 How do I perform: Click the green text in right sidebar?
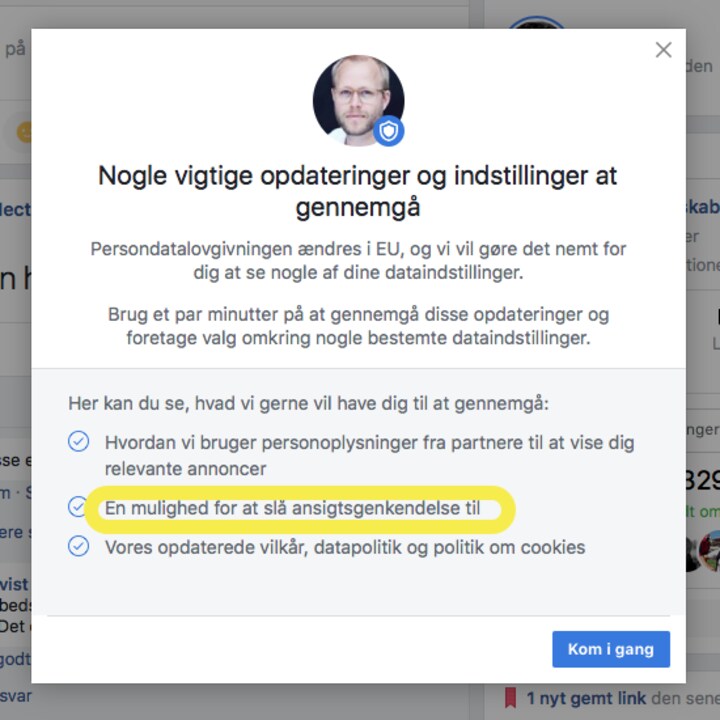[703, 511]
